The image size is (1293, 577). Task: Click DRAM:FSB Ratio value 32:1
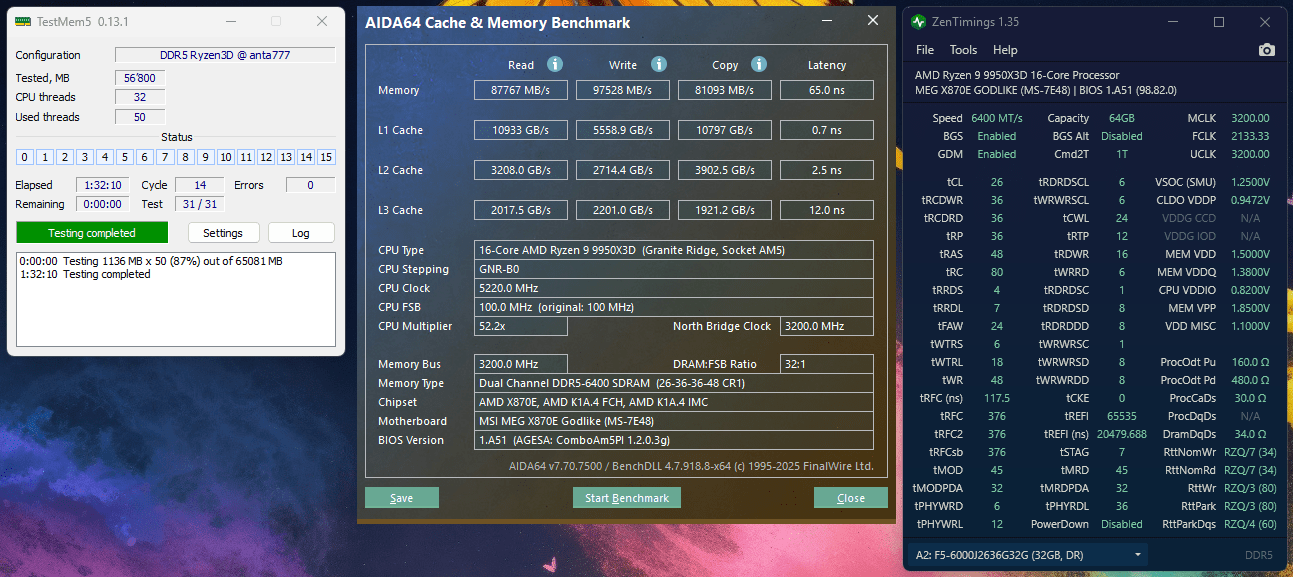pyautogui.click(x=827, y=364)
